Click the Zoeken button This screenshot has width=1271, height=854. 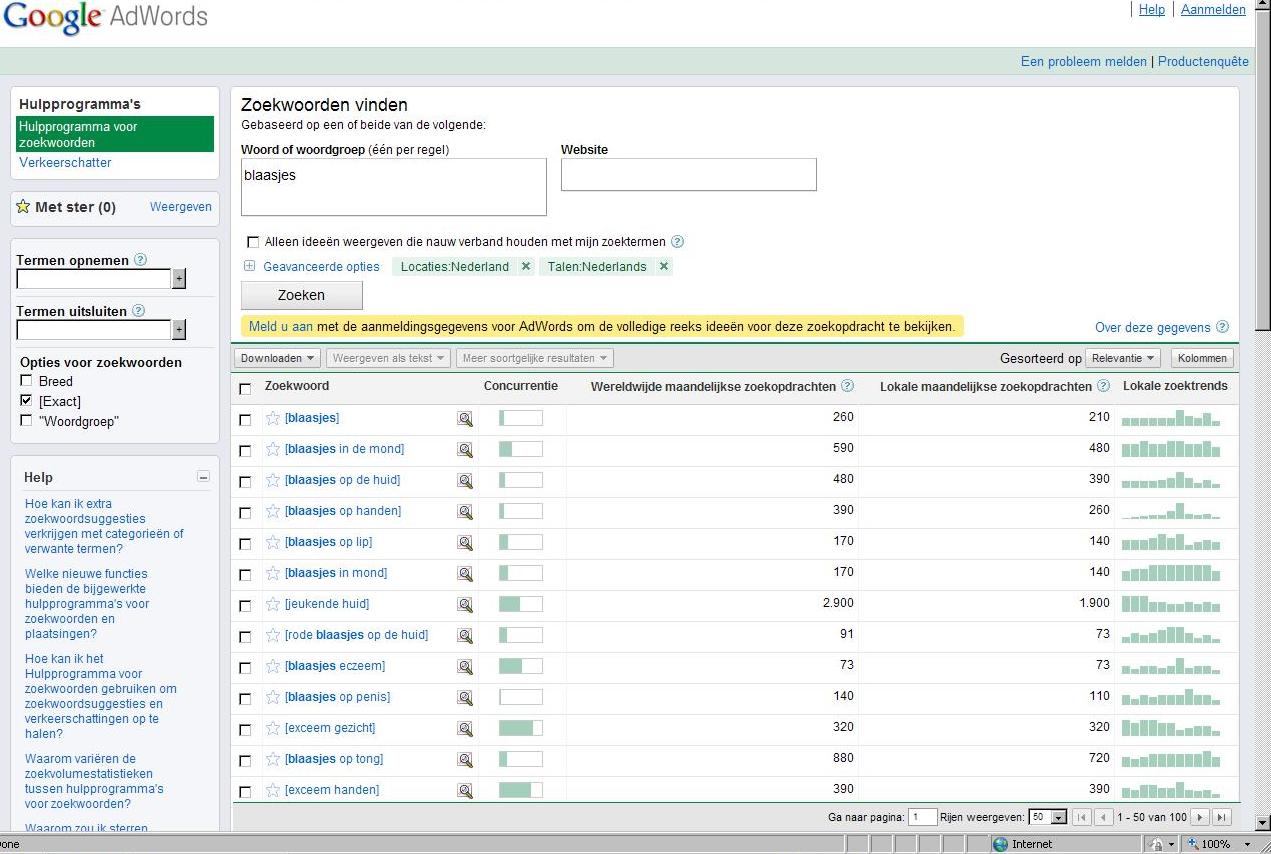(x=302, y=295)
